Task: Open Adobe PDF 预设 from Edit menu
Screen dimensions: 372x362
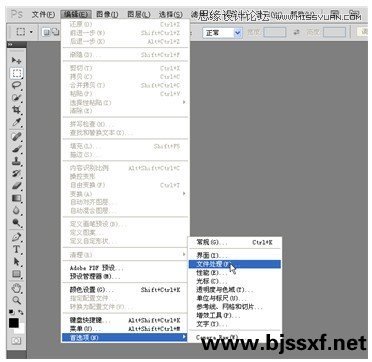Action: [125, 268]
